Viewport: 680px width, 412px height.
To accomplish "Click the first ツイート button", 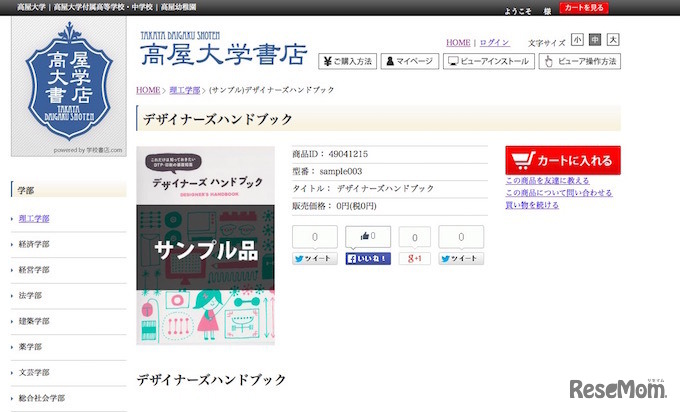I will click(315, 258).
